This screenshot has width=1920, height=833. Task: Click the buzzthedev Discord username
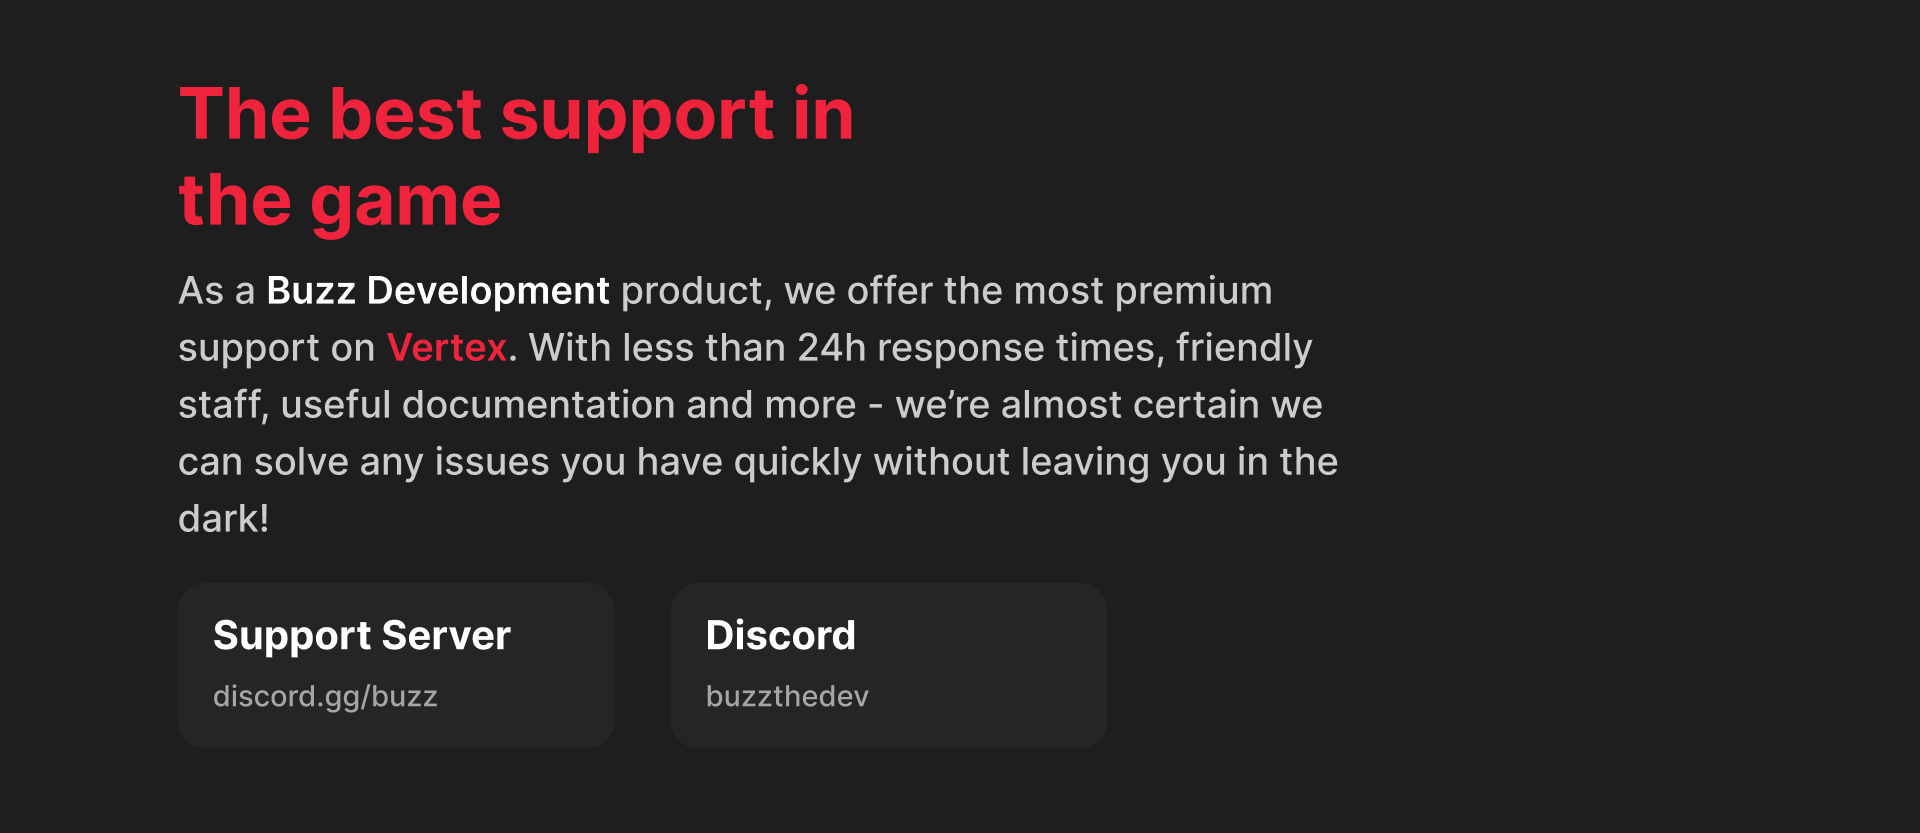(x=787, y=696)
